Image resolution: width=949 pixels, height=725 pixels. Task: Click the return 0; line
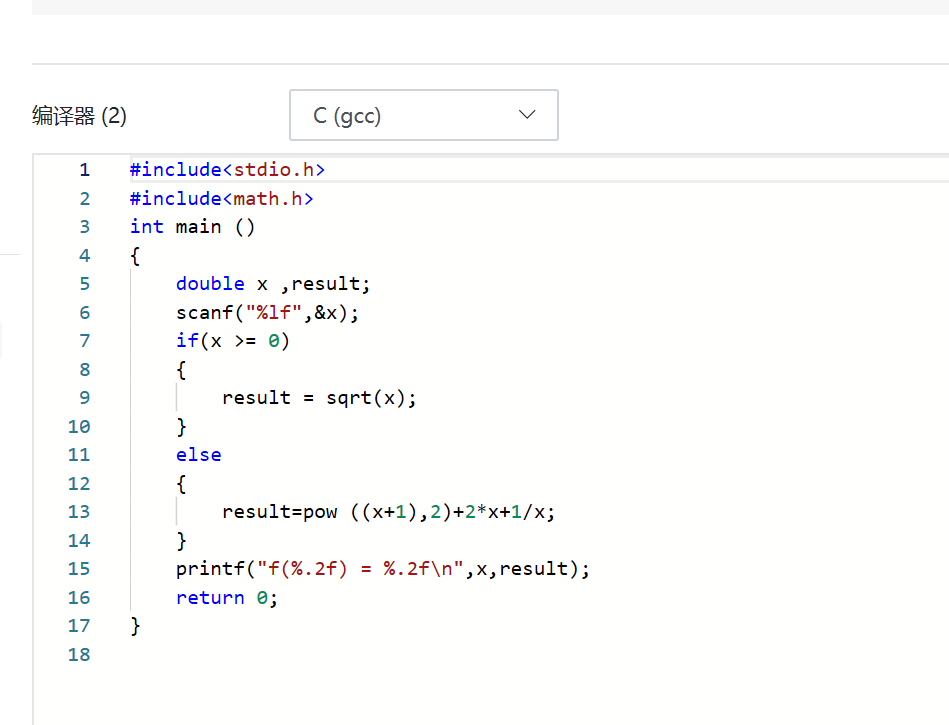coord(227,598)
